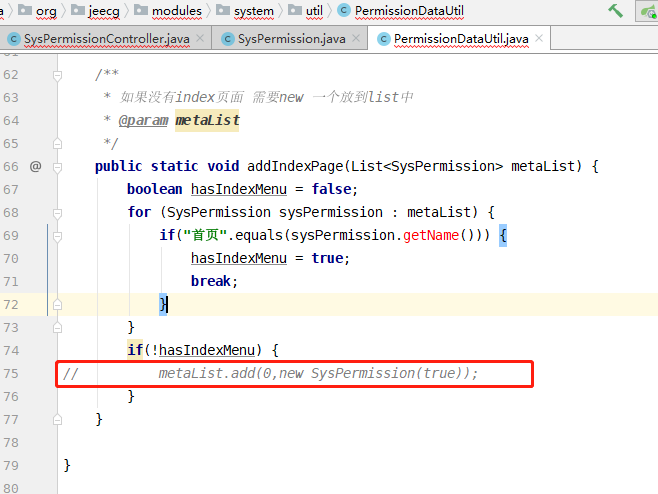Close the SysPermission.java tab
This screenshot has height=494, width=658.
click(x=356, y=38)
